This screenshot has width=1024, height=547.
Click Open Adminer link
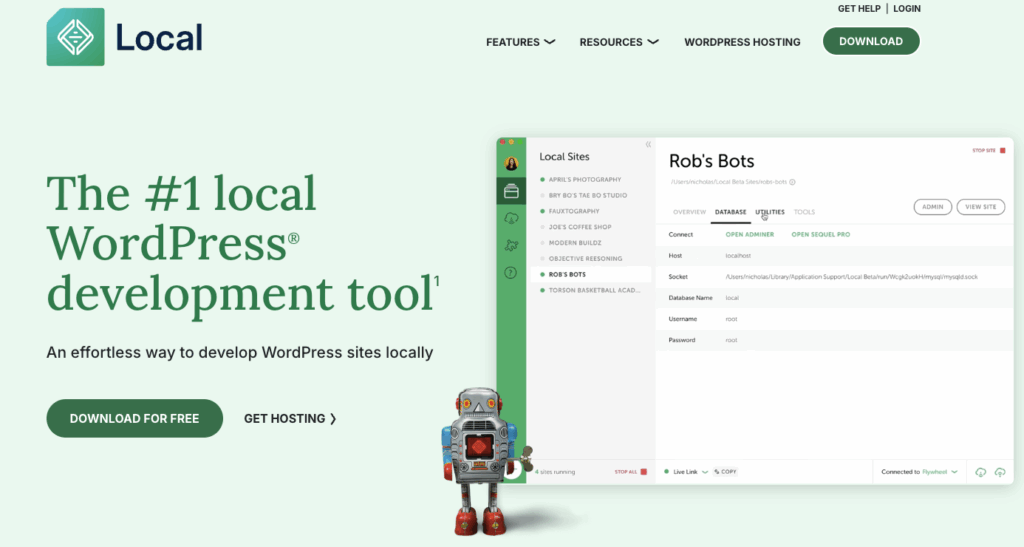coord(750,234)
